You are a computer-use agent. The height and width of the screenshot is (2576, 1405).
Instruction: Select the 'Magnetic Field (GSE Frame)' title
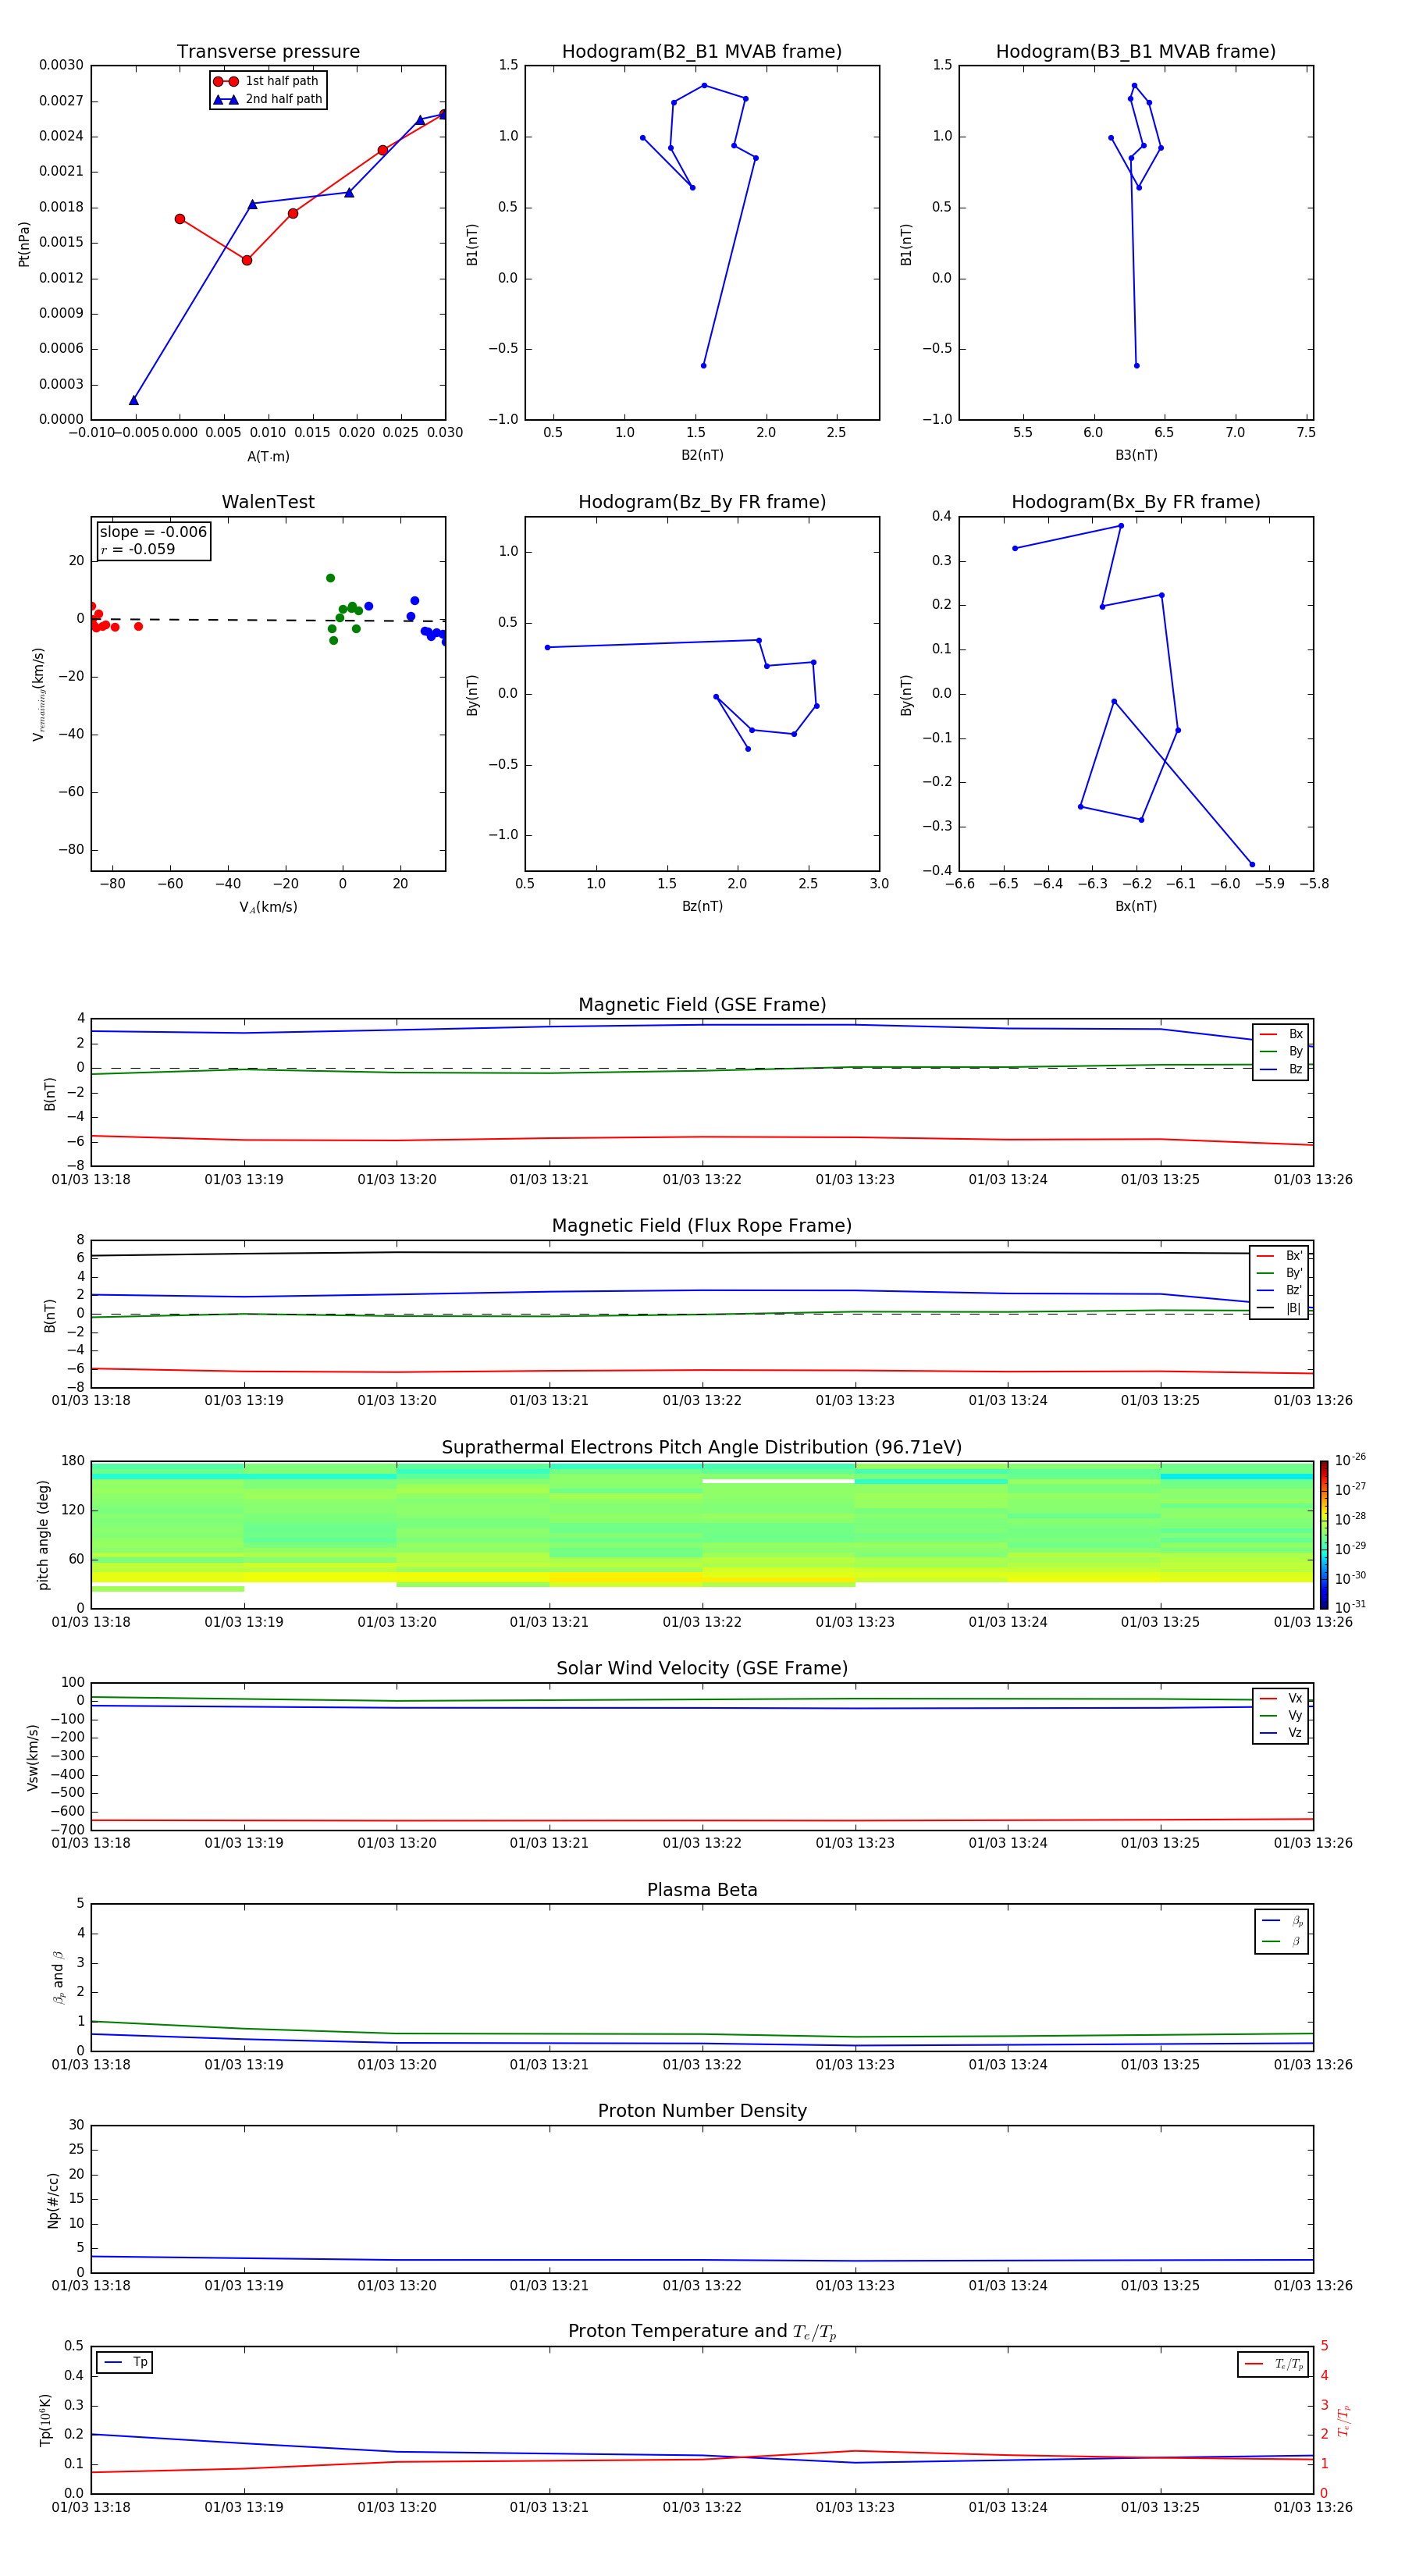(702, 1005)
